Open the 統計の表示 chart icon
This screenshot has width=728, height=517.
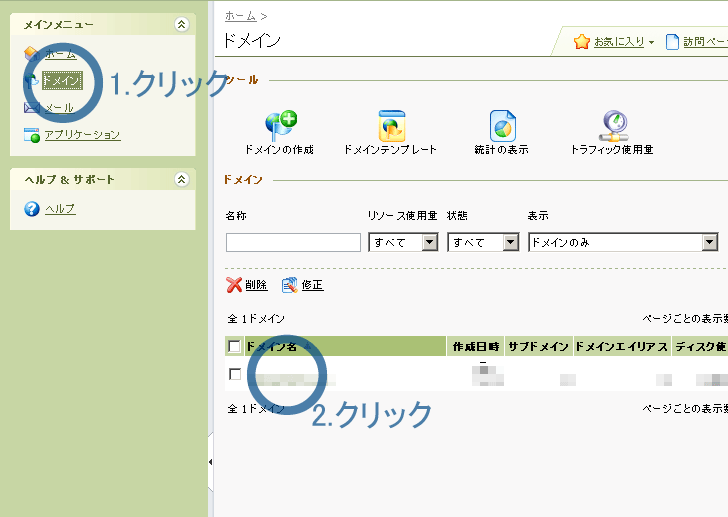[503, 125]
